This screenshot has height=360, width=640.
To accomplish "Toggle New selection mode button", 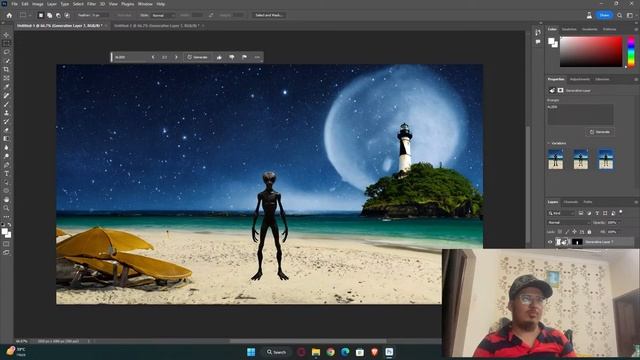I will point(40,15).
